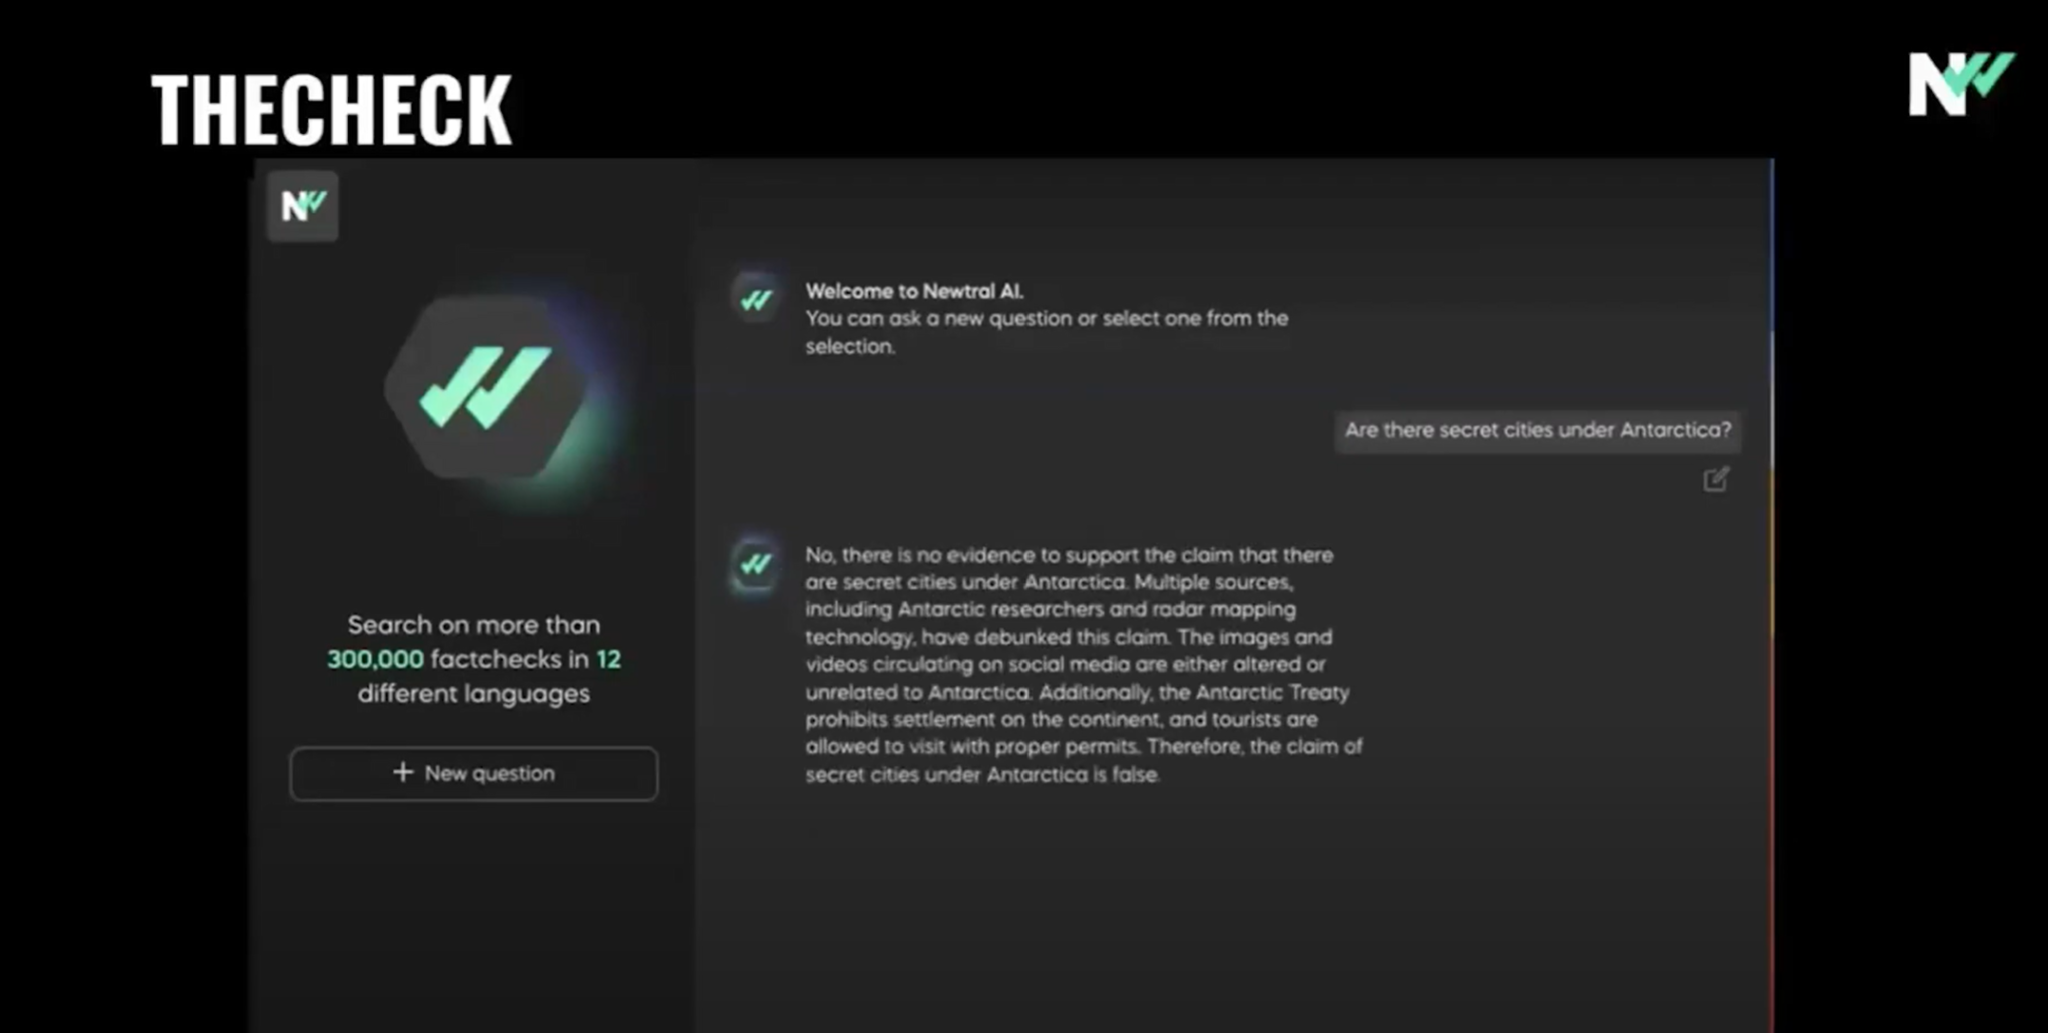Click the highlighted 300,000 factchecks number
The width and height of the screenshot is (2048, 1033).
(x=375, y=660)
